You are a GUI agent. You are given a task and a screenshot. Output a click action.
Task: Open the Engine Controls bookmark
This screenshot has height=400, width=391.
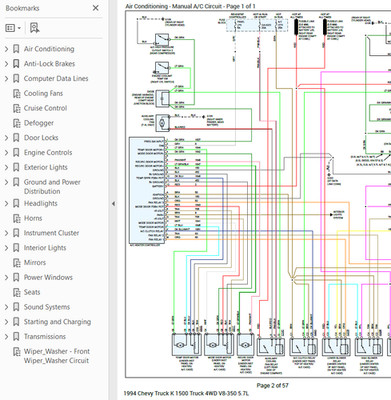point(48,153)
